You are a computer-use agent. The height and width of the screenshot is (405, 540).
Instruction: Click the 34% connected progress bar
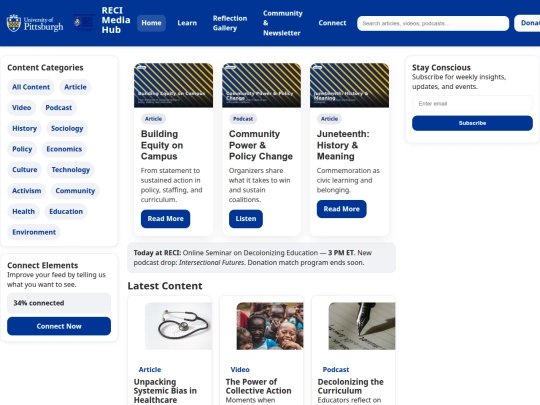pos(59,303)
